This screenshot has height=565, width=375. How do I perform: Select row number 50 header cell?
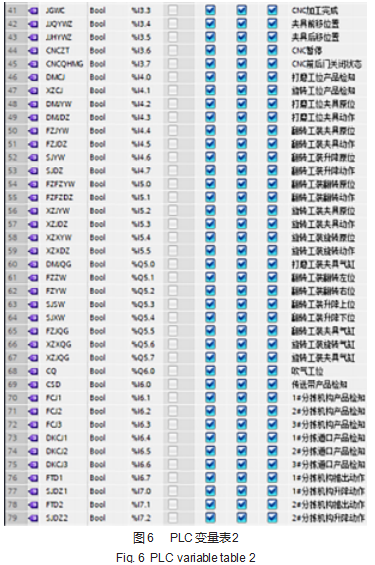coord(13,131)
